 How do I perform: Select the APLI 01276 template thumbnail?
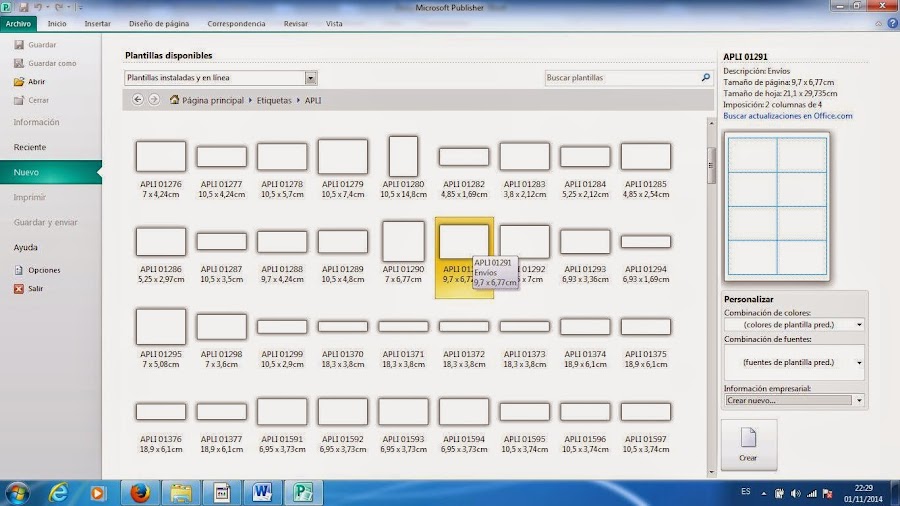161,157
